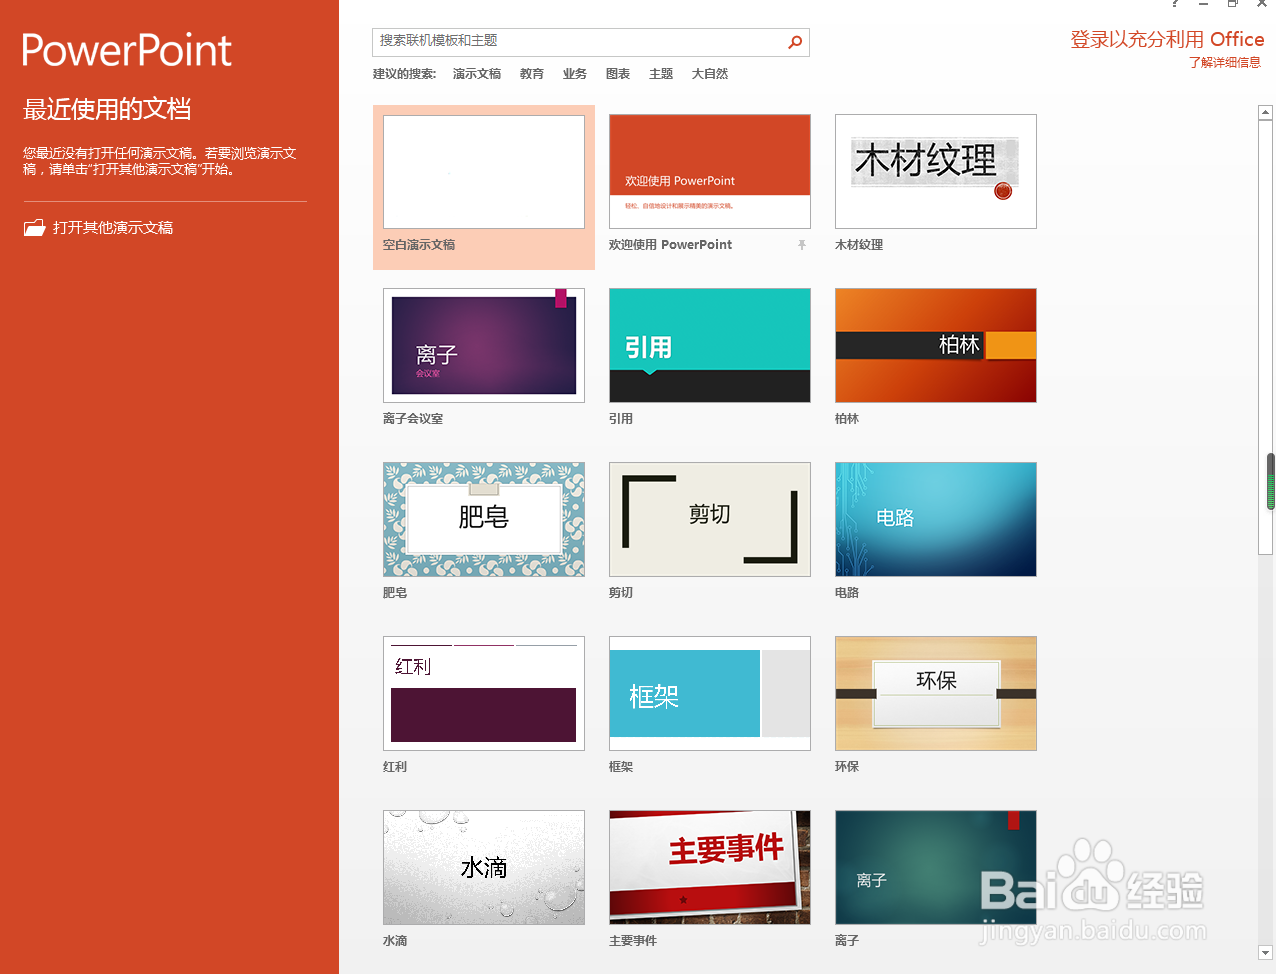The height and width of the screenshot is (974, 1276).
Task: Click the 离子会议室 caption text
Action: coord(413,419)
